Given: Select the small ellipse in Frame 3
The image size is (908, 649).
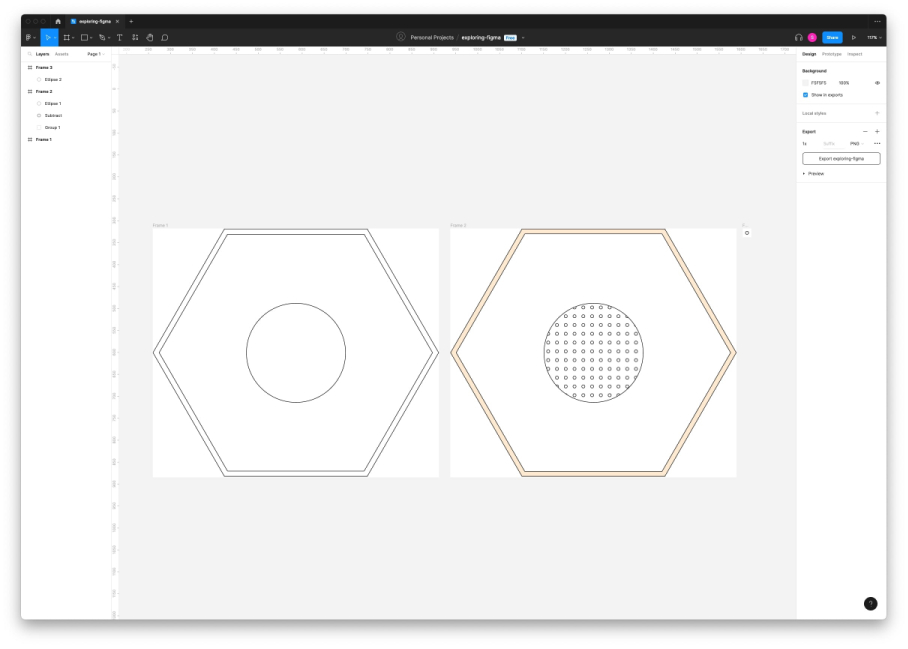Looking at the screenshot, I should point(747,233).
